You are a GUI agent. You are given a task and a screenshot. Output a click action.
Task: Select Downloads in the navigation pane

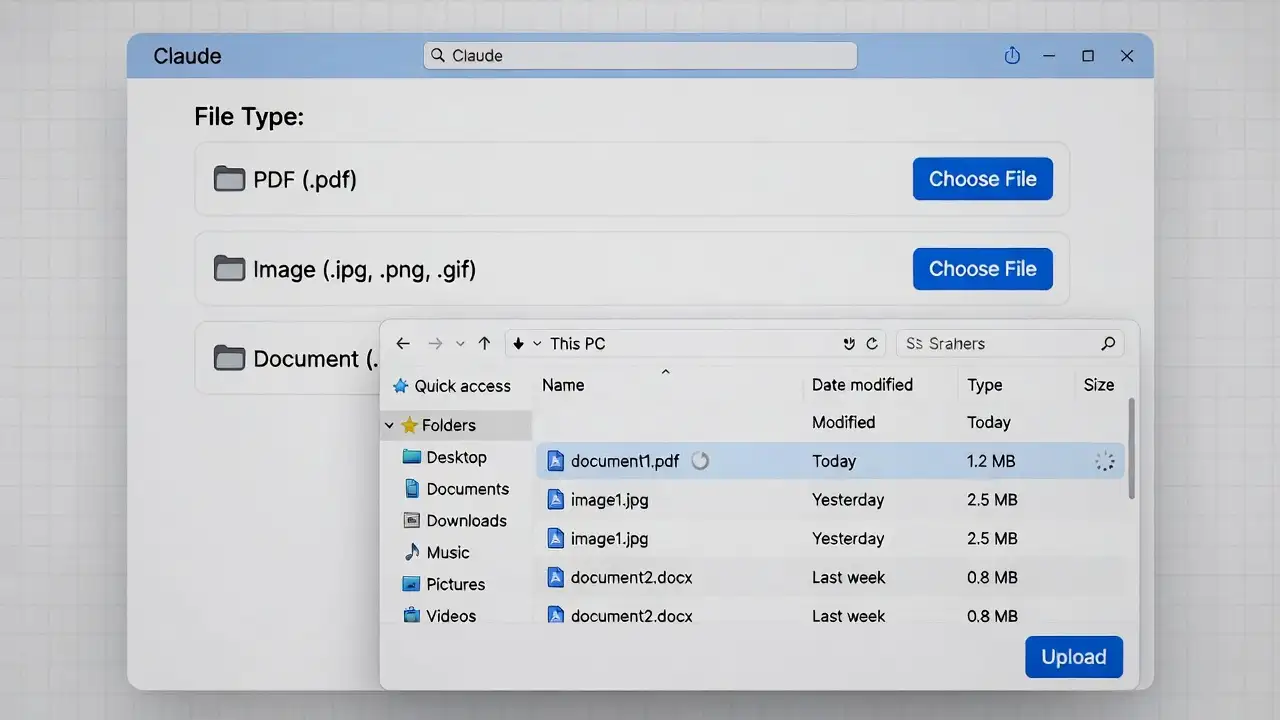466,521
